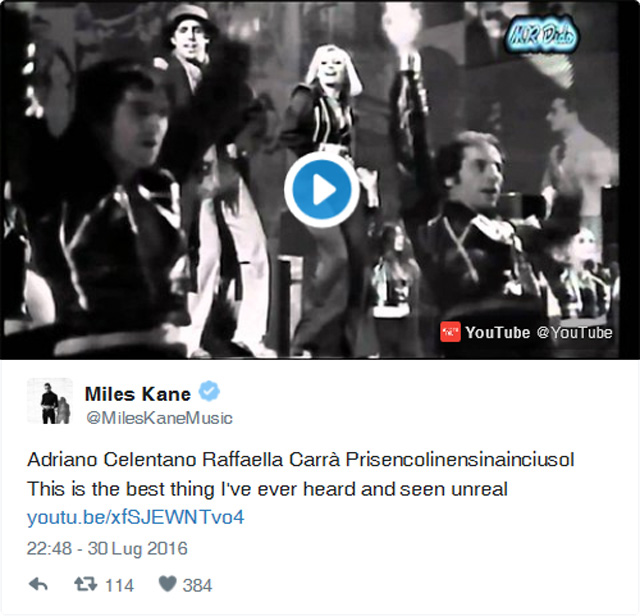
Task: Click the YouTube label on the video card
Action: (498, 332)
